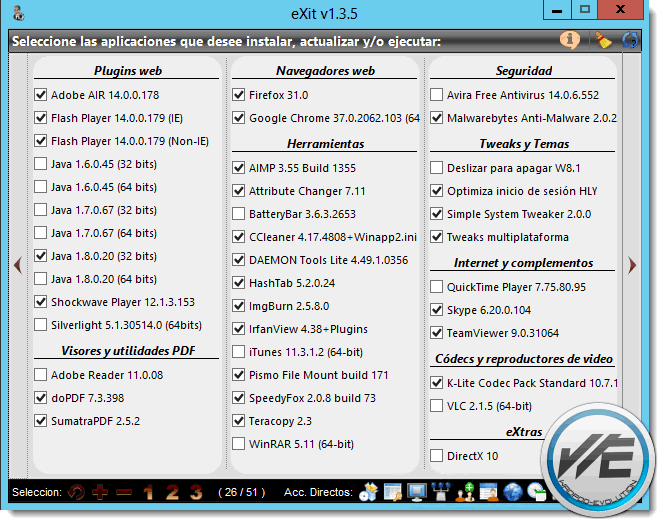Screen dimensions: 664x525
Task: Close the eXit v1.3.5 window
Action: tap(620, 10)
